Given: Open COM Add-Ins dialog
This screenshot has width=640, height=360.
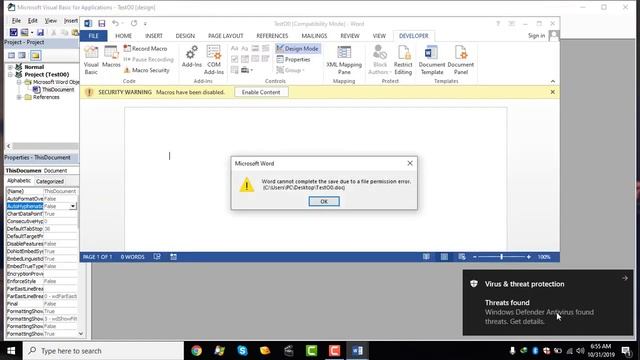Looking at the screenshot, I should tap(213, 60).
